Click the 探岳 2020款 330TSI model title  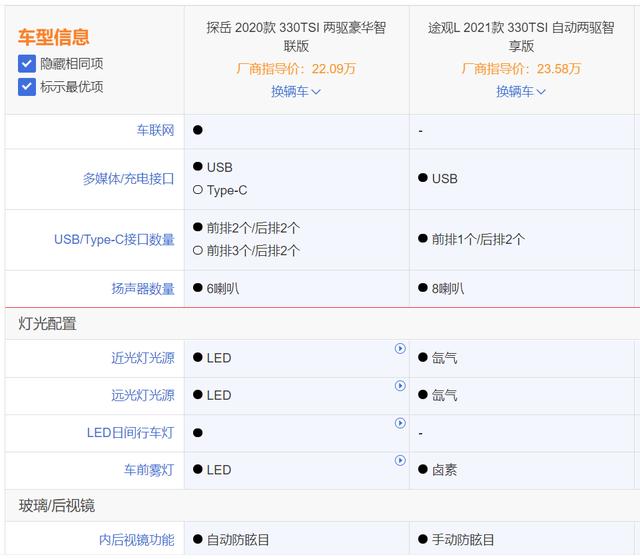coord(296,37)
